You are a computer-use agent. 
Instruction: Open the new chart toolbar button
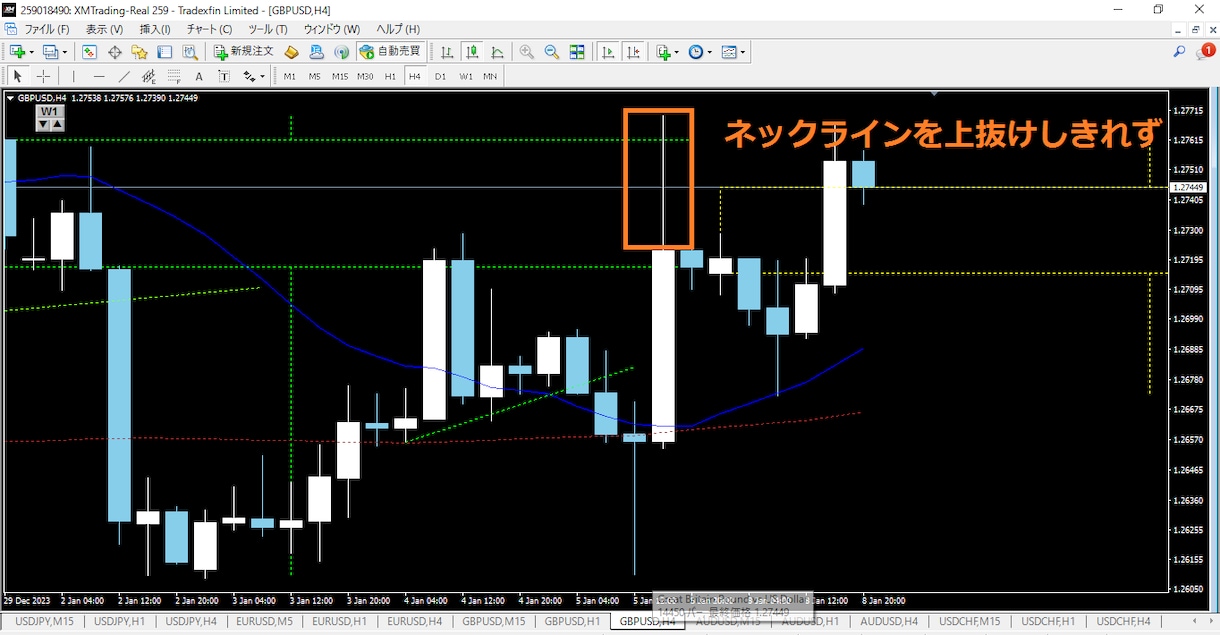[x=17, y=52]
